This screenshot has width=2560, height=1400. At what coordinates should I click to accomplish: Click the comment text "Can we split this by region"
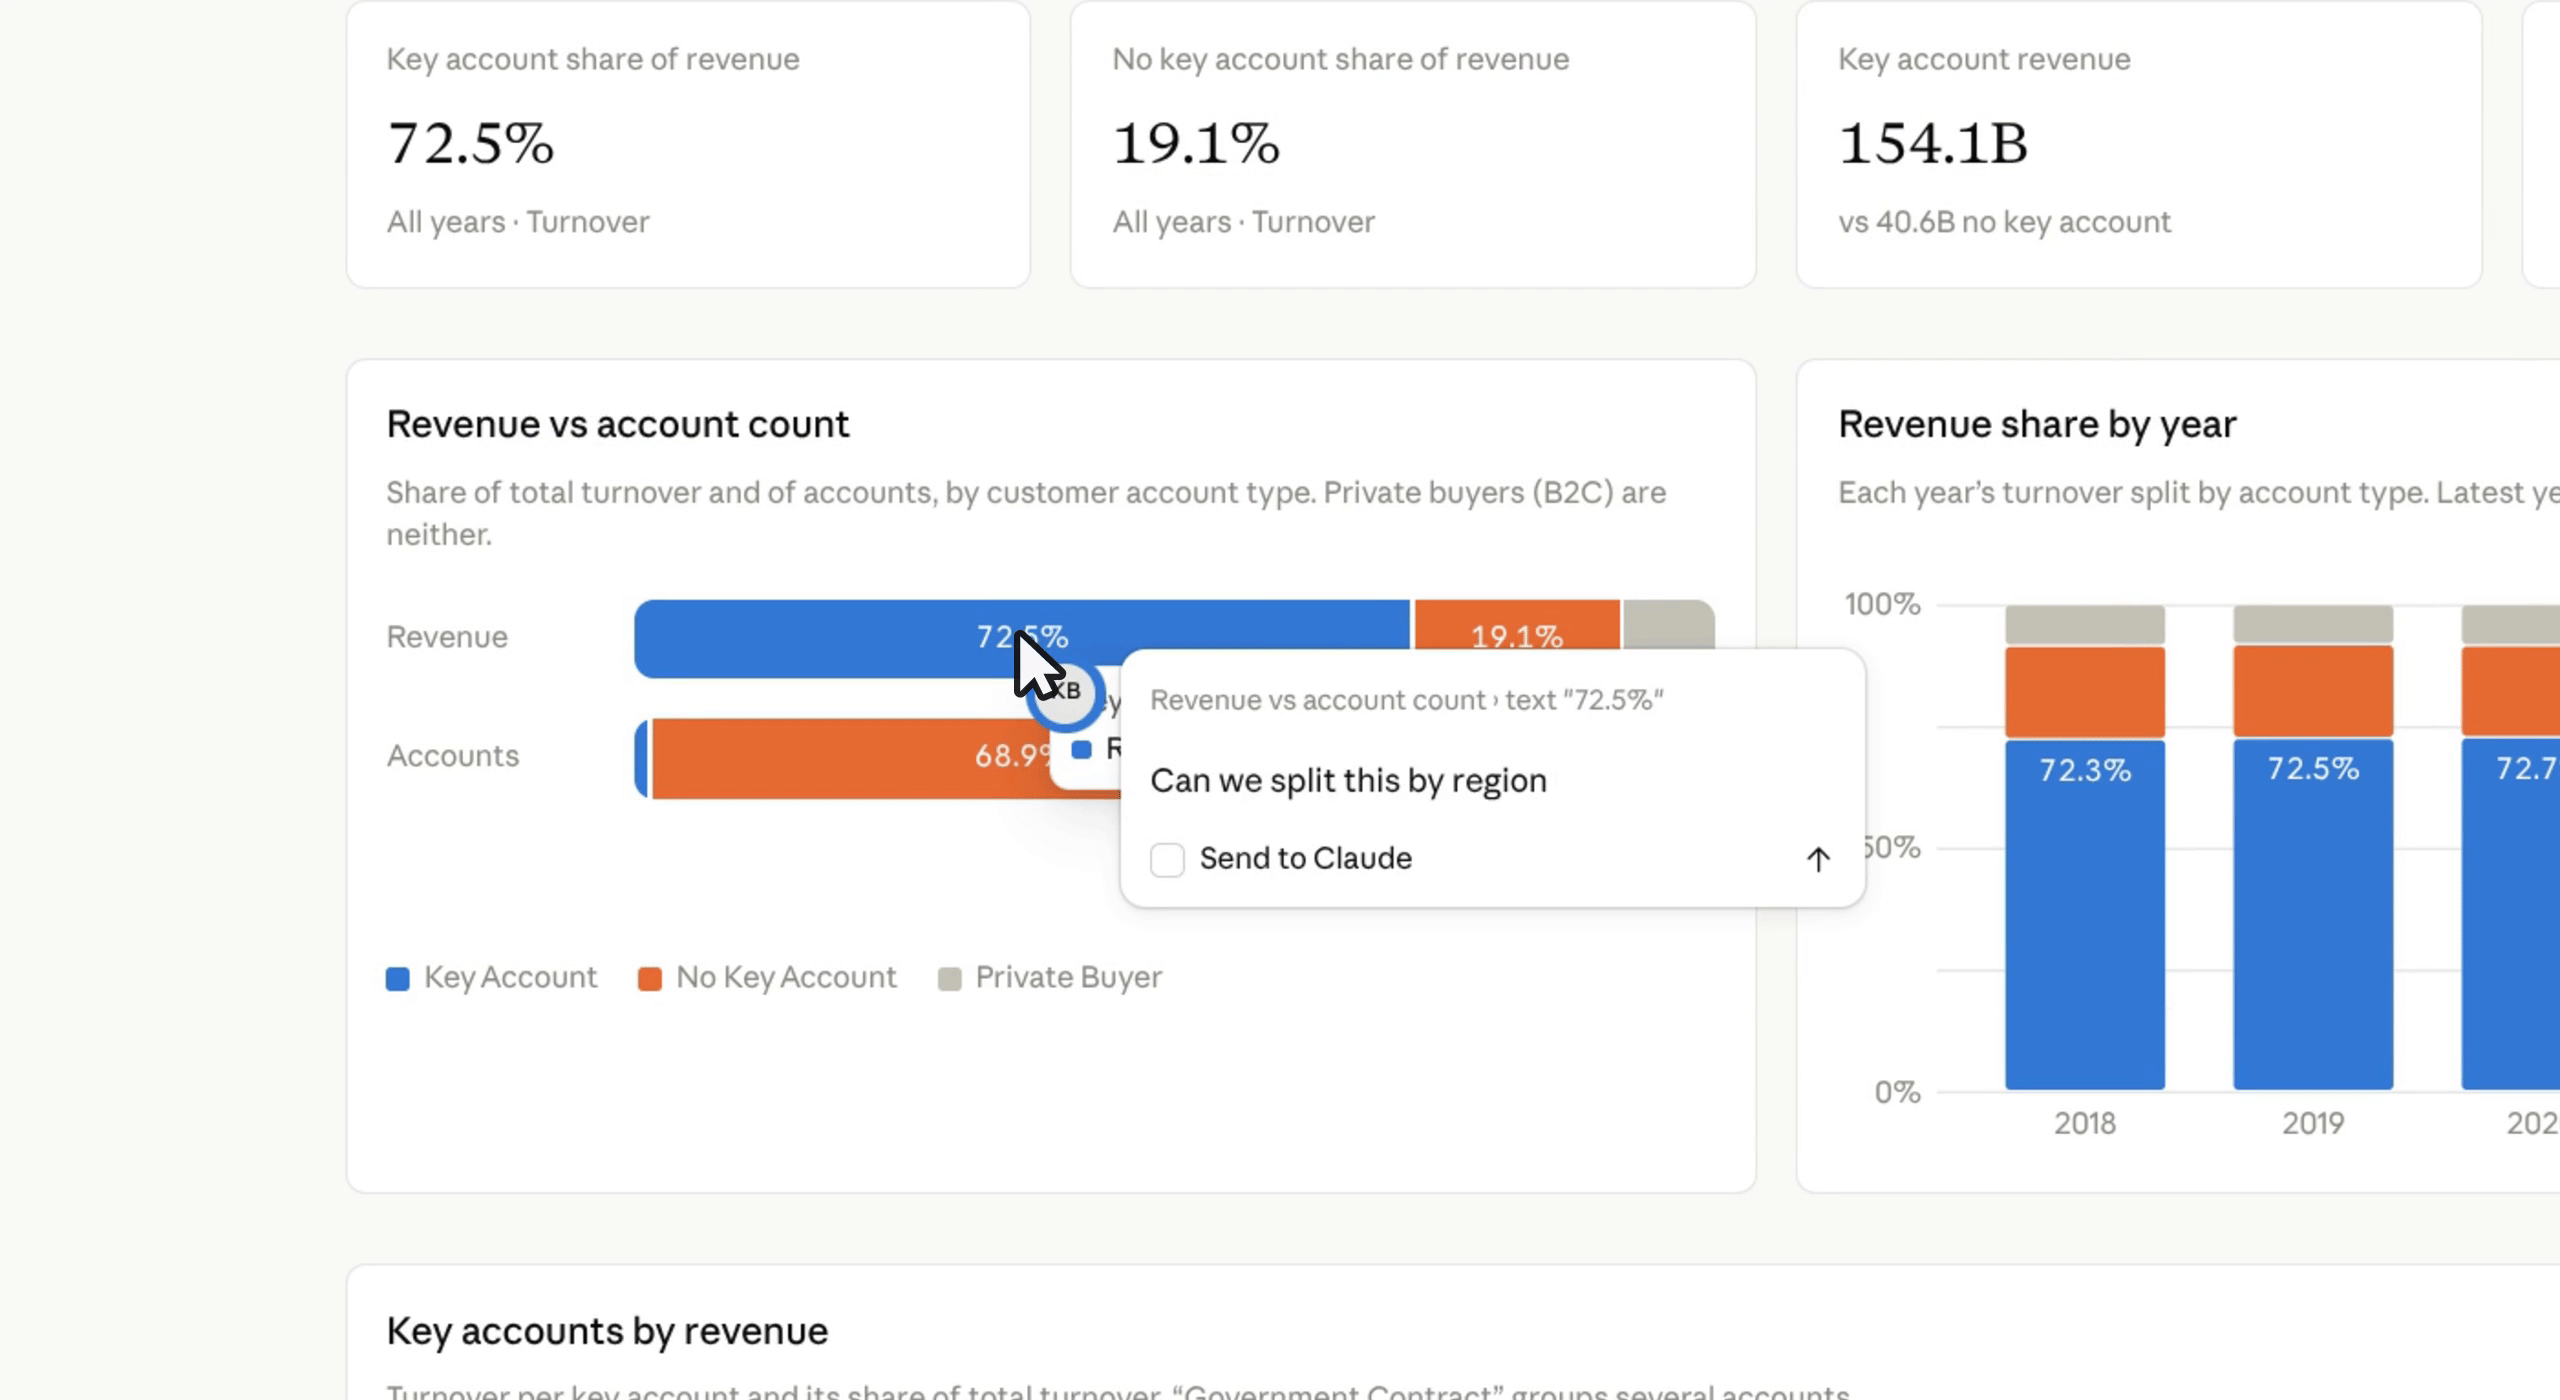[1348, 781]
